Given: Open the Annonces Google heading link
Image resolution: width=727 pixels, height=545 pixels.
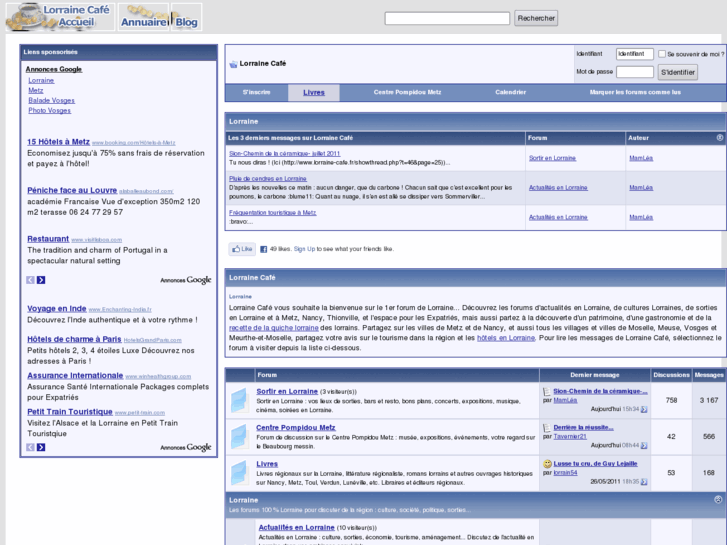Looking at the screenshot, I should point(54,69).
